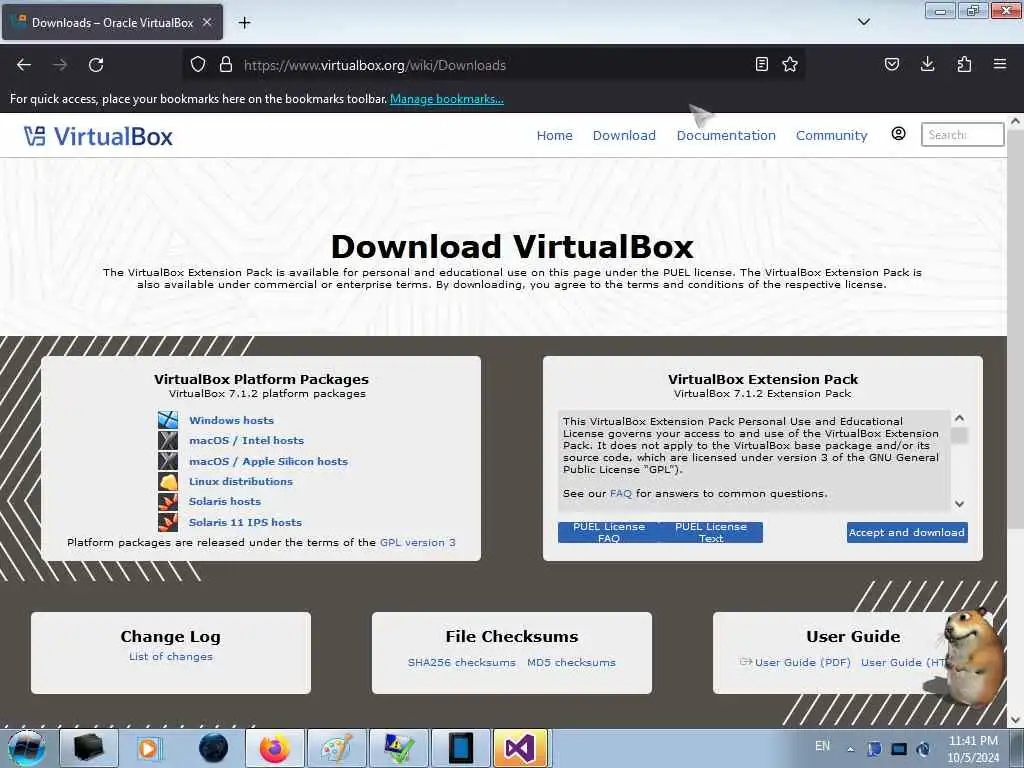Open the Solaris 11 IPS hosts link
The width and height of the screenshot is (1024, 768).
point(246,522)
